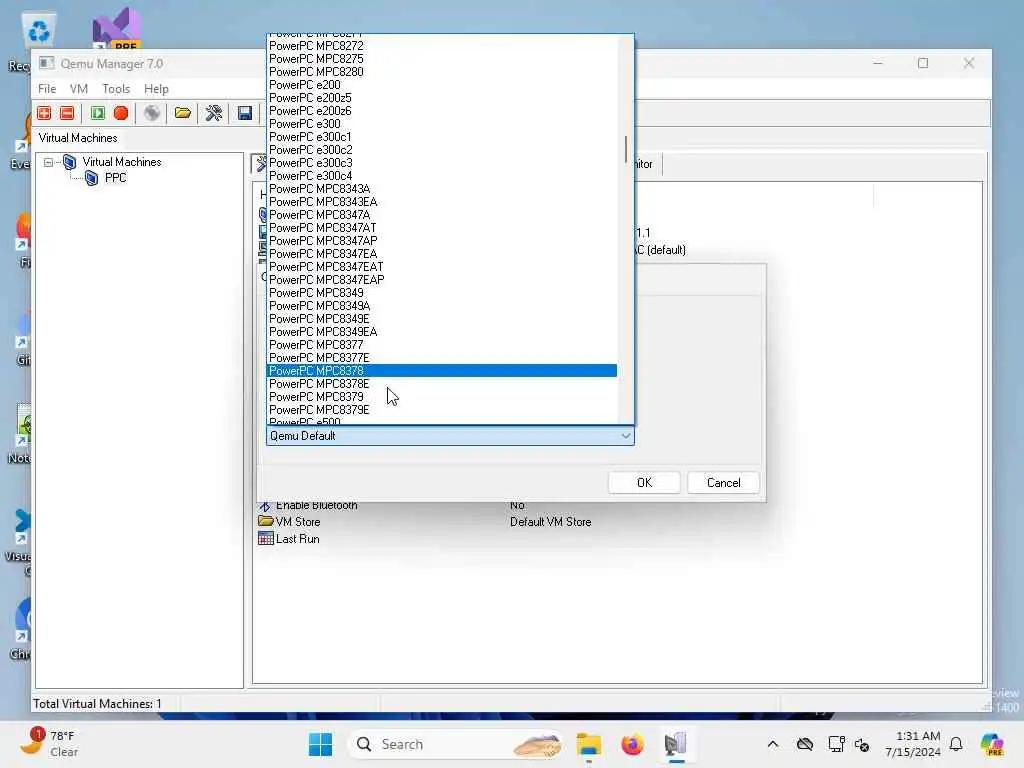Open the File menu

point(46,89)
